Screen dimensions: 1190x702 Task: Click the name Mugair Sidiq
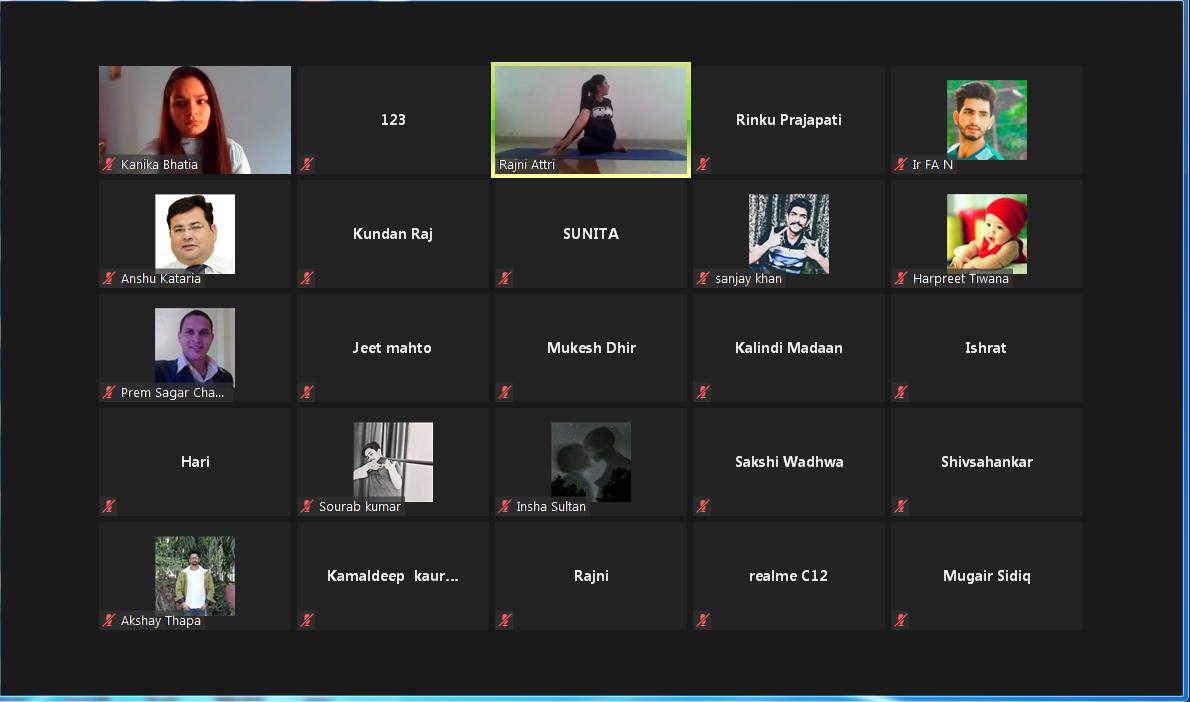pyautogui.click(x=987, y=576)
